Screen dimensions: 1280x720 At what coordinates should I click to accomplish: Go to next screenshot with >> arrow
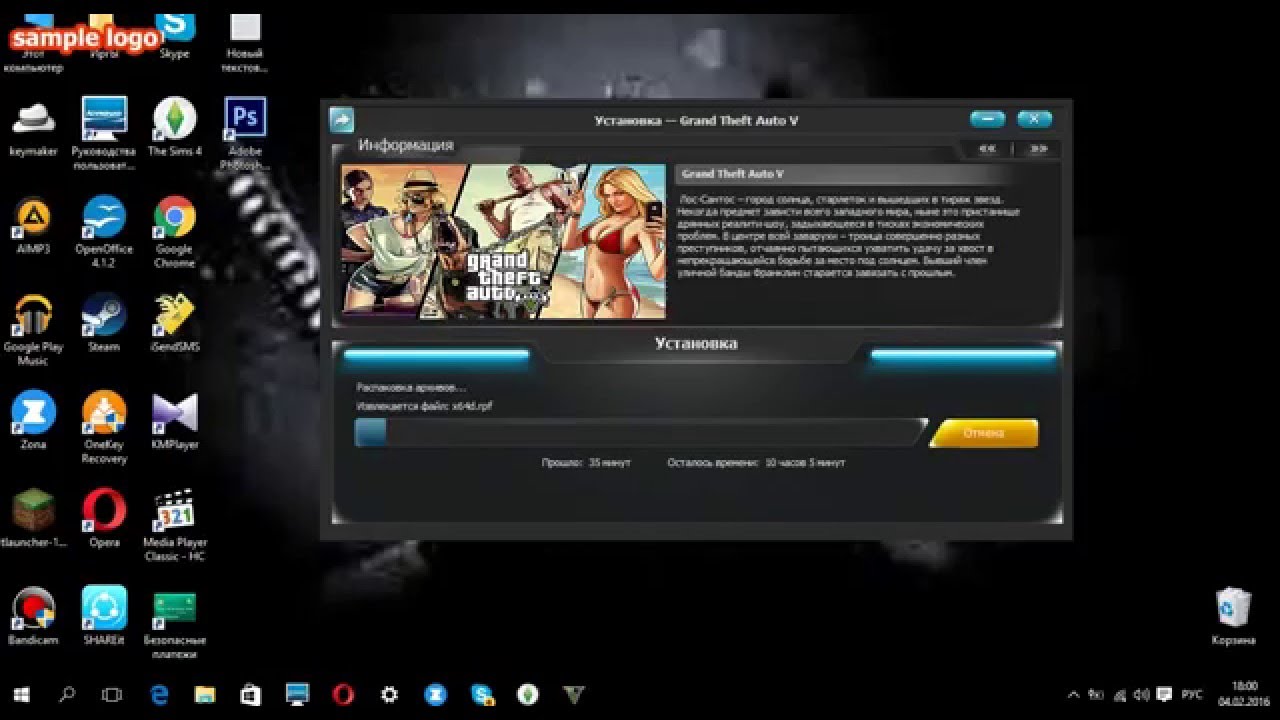click(1037, 148)
